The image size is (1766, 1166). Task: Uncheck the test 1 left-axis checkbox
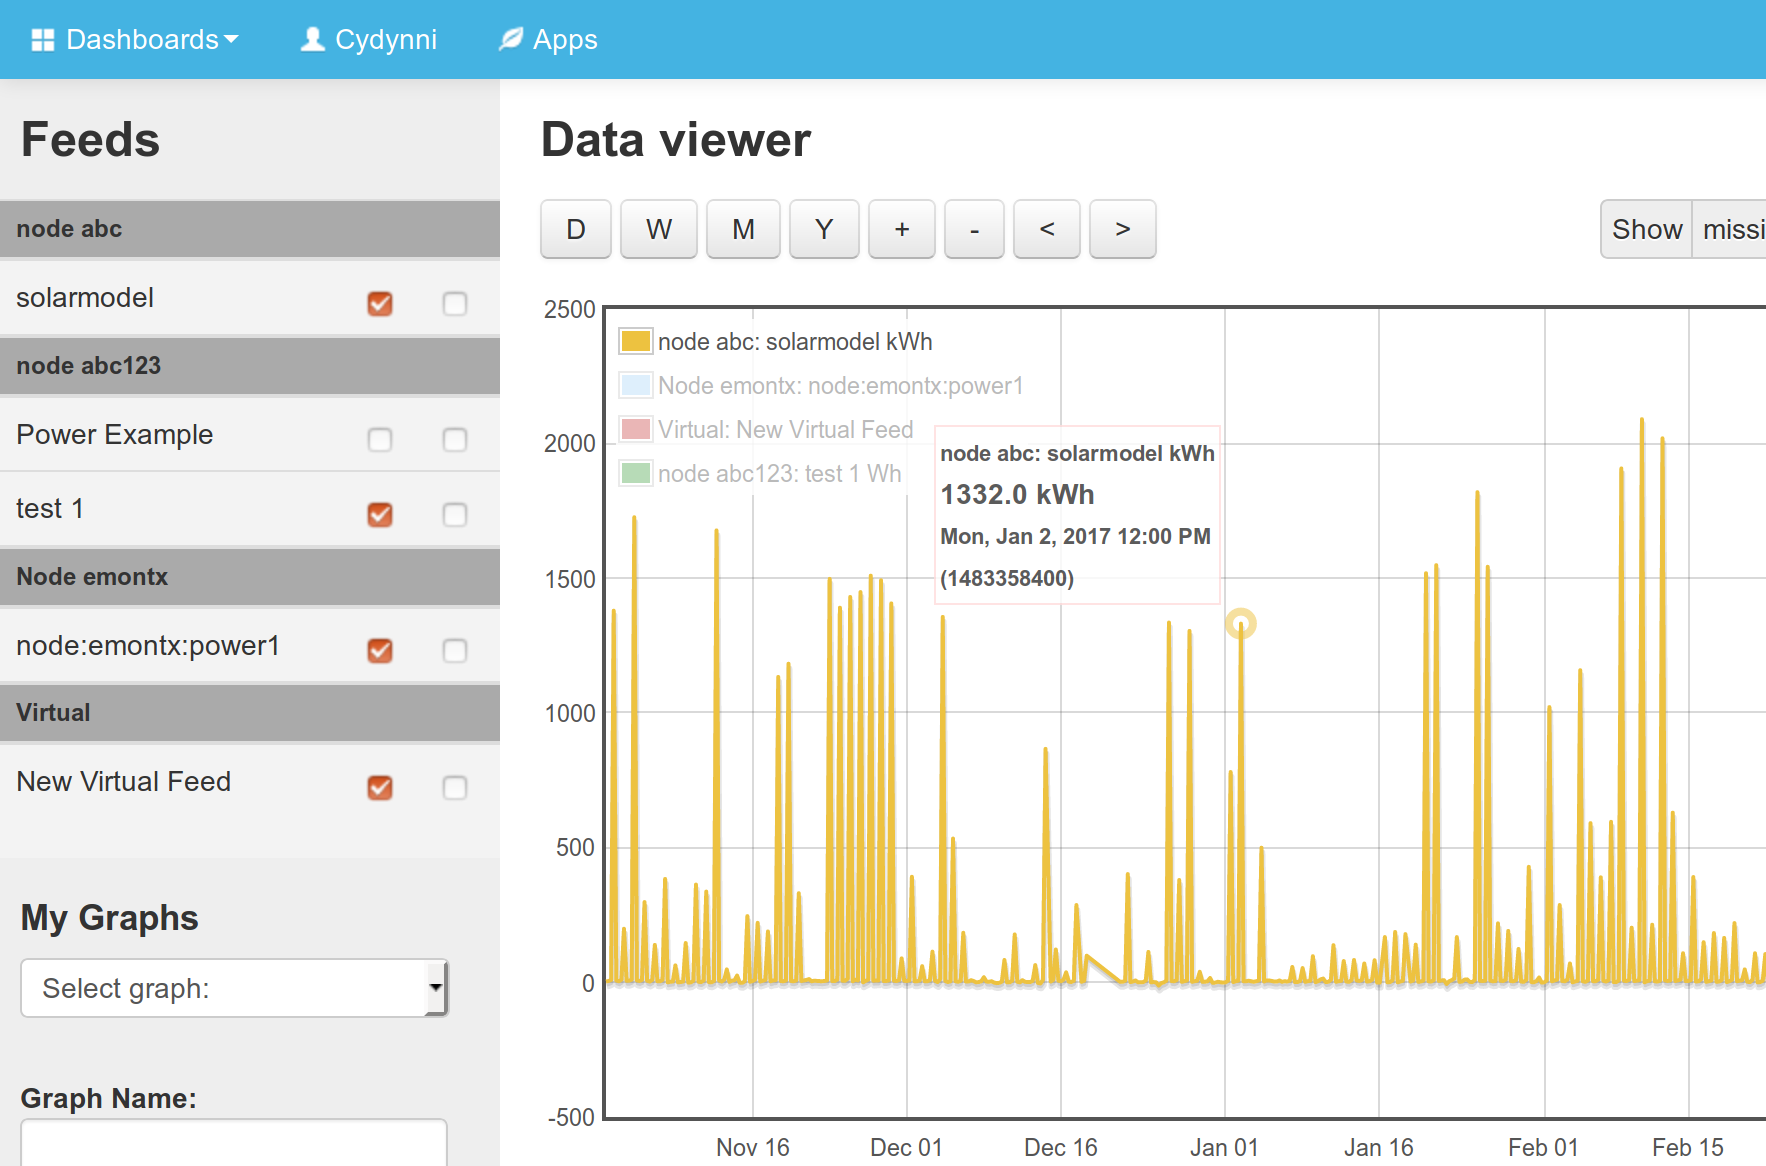380,514
